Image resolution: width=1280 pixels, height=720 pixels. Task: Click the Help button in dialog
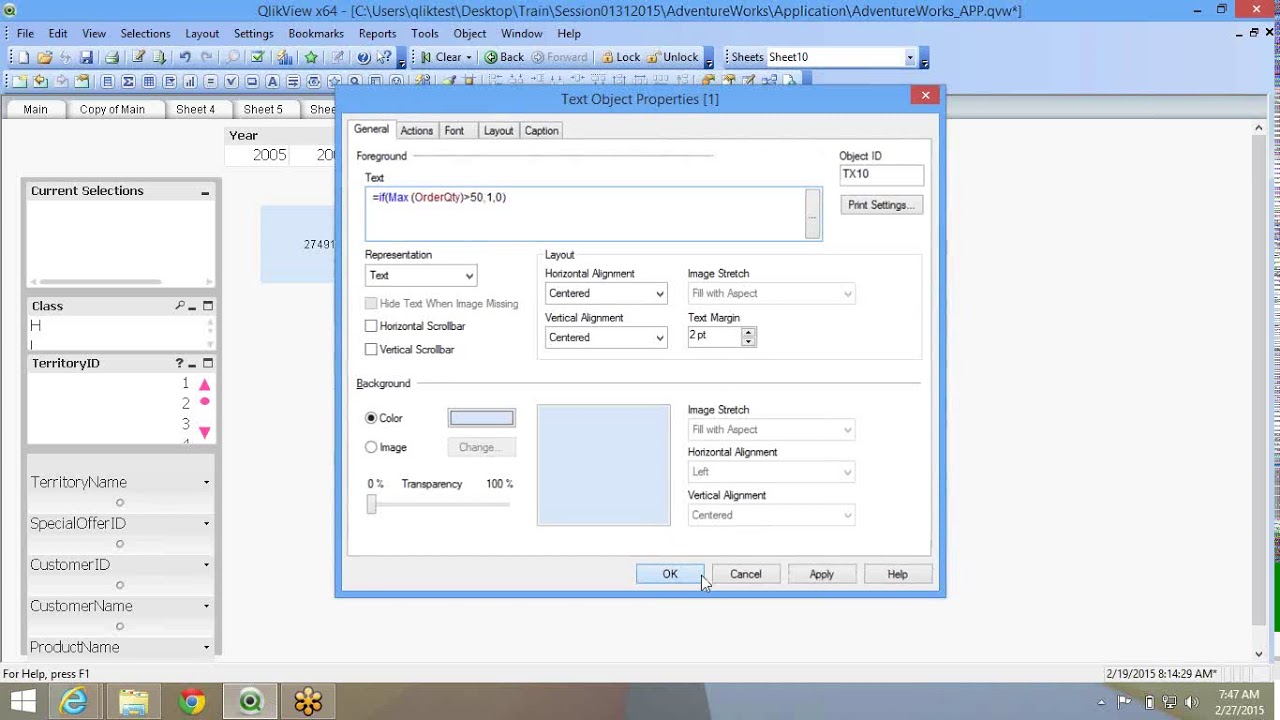[898, 575]
